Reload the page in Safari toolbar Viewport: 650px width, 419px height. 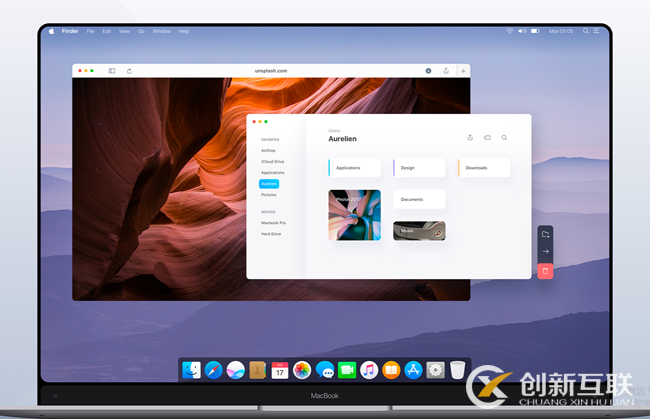[129, 71]
